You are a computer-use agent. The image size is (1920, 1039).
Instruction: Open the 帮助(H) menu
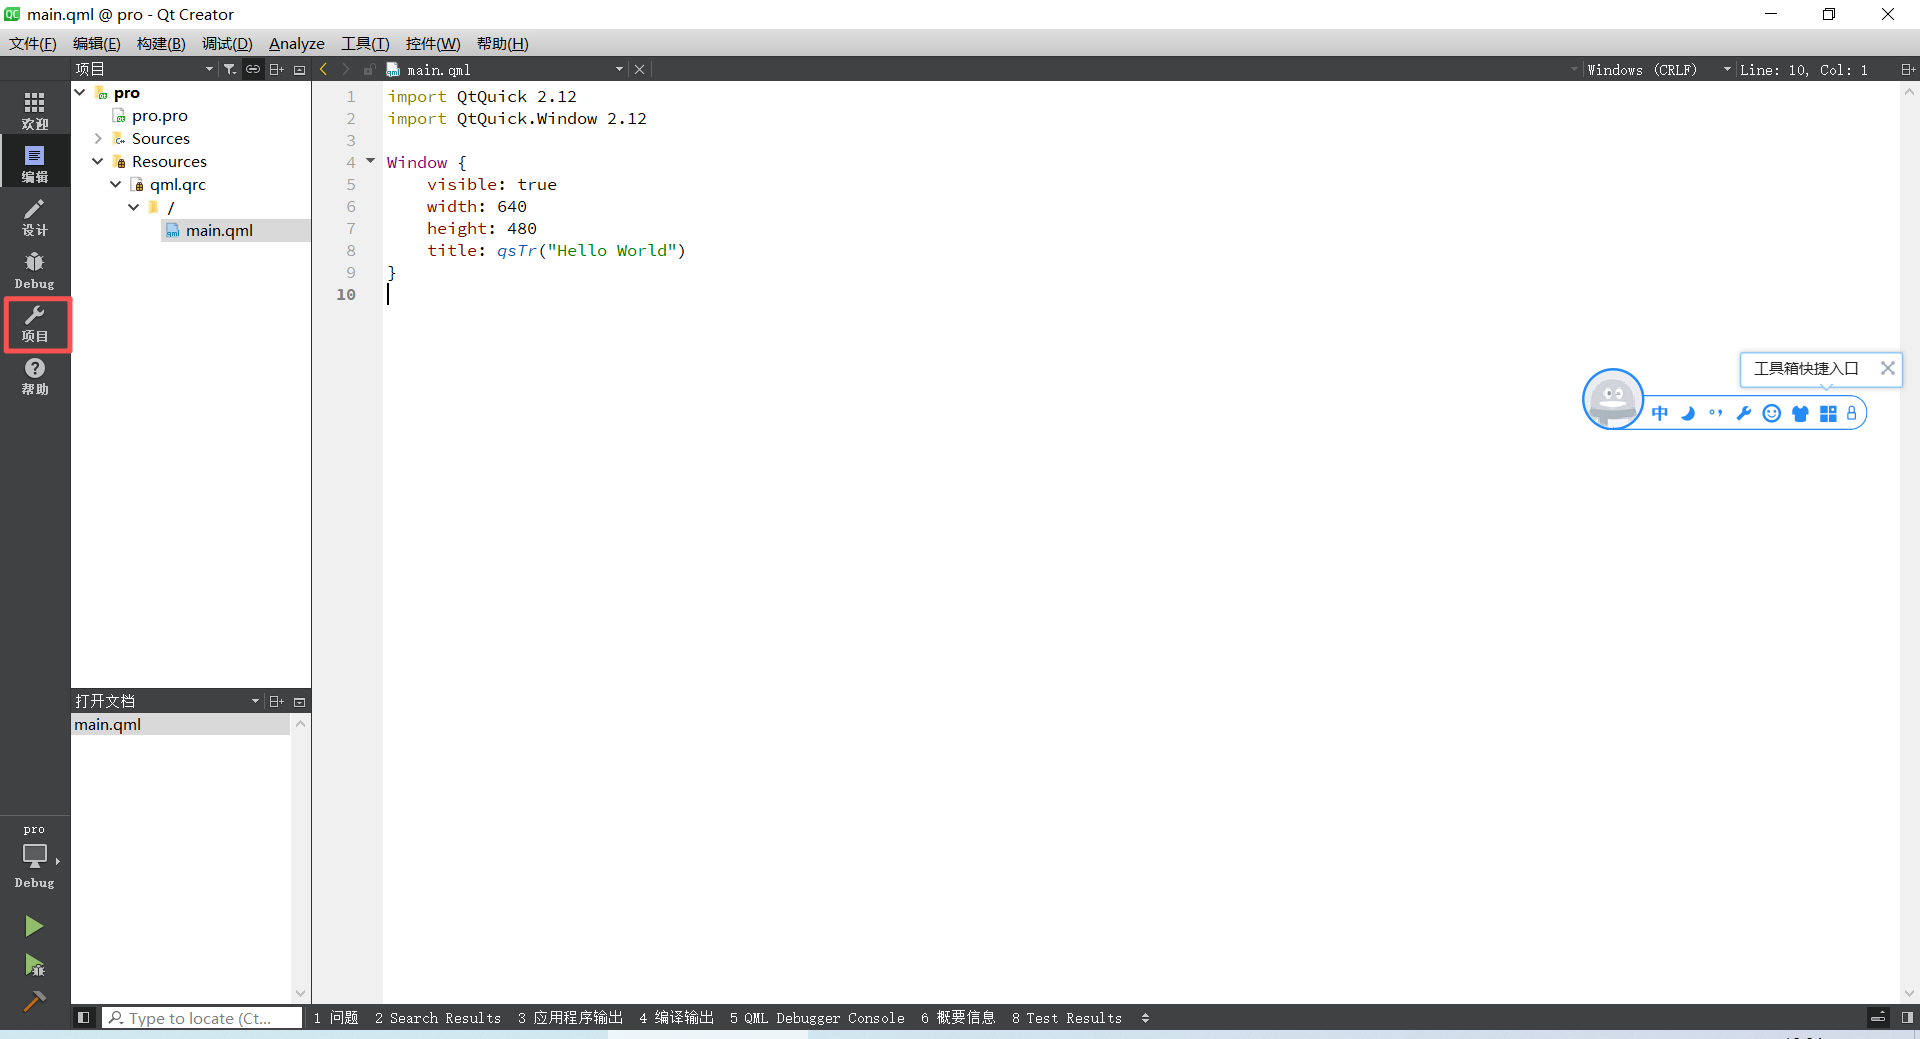(x=503, y=43)
